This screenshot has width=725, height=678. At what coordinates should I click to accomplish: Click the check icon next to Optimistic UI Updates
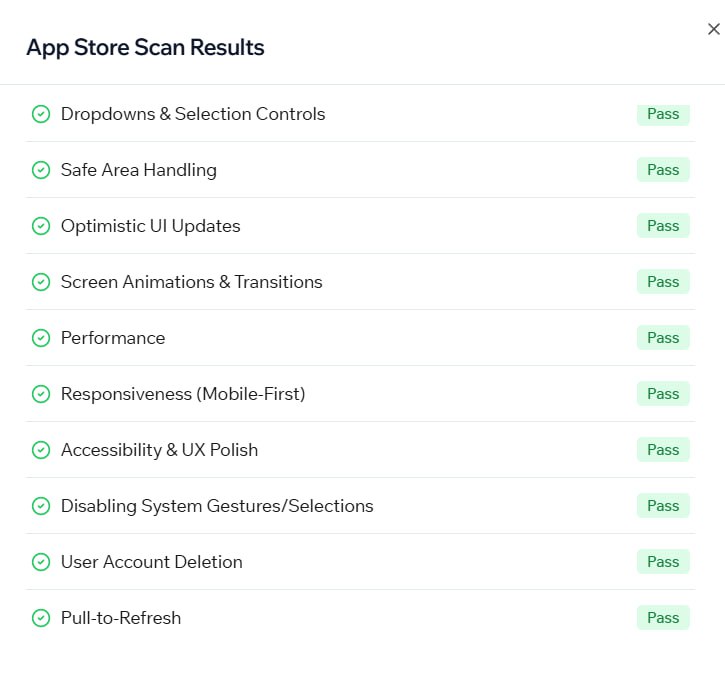click(41, 226)
